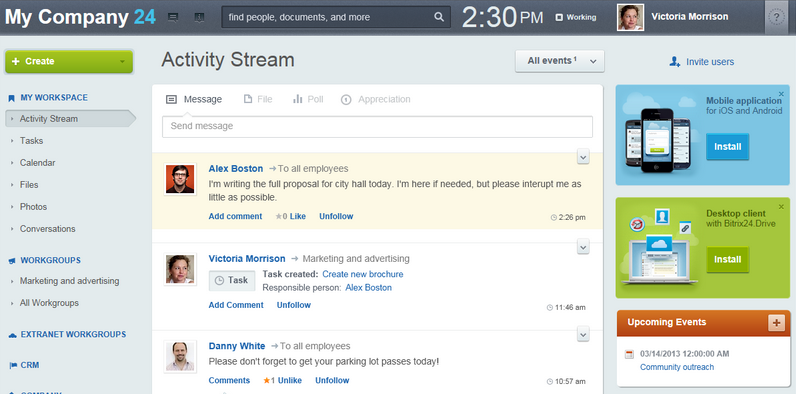Unfollow Alex Boston's post
Viewport: 802px width, 394px height.
[x=336, y=216]
